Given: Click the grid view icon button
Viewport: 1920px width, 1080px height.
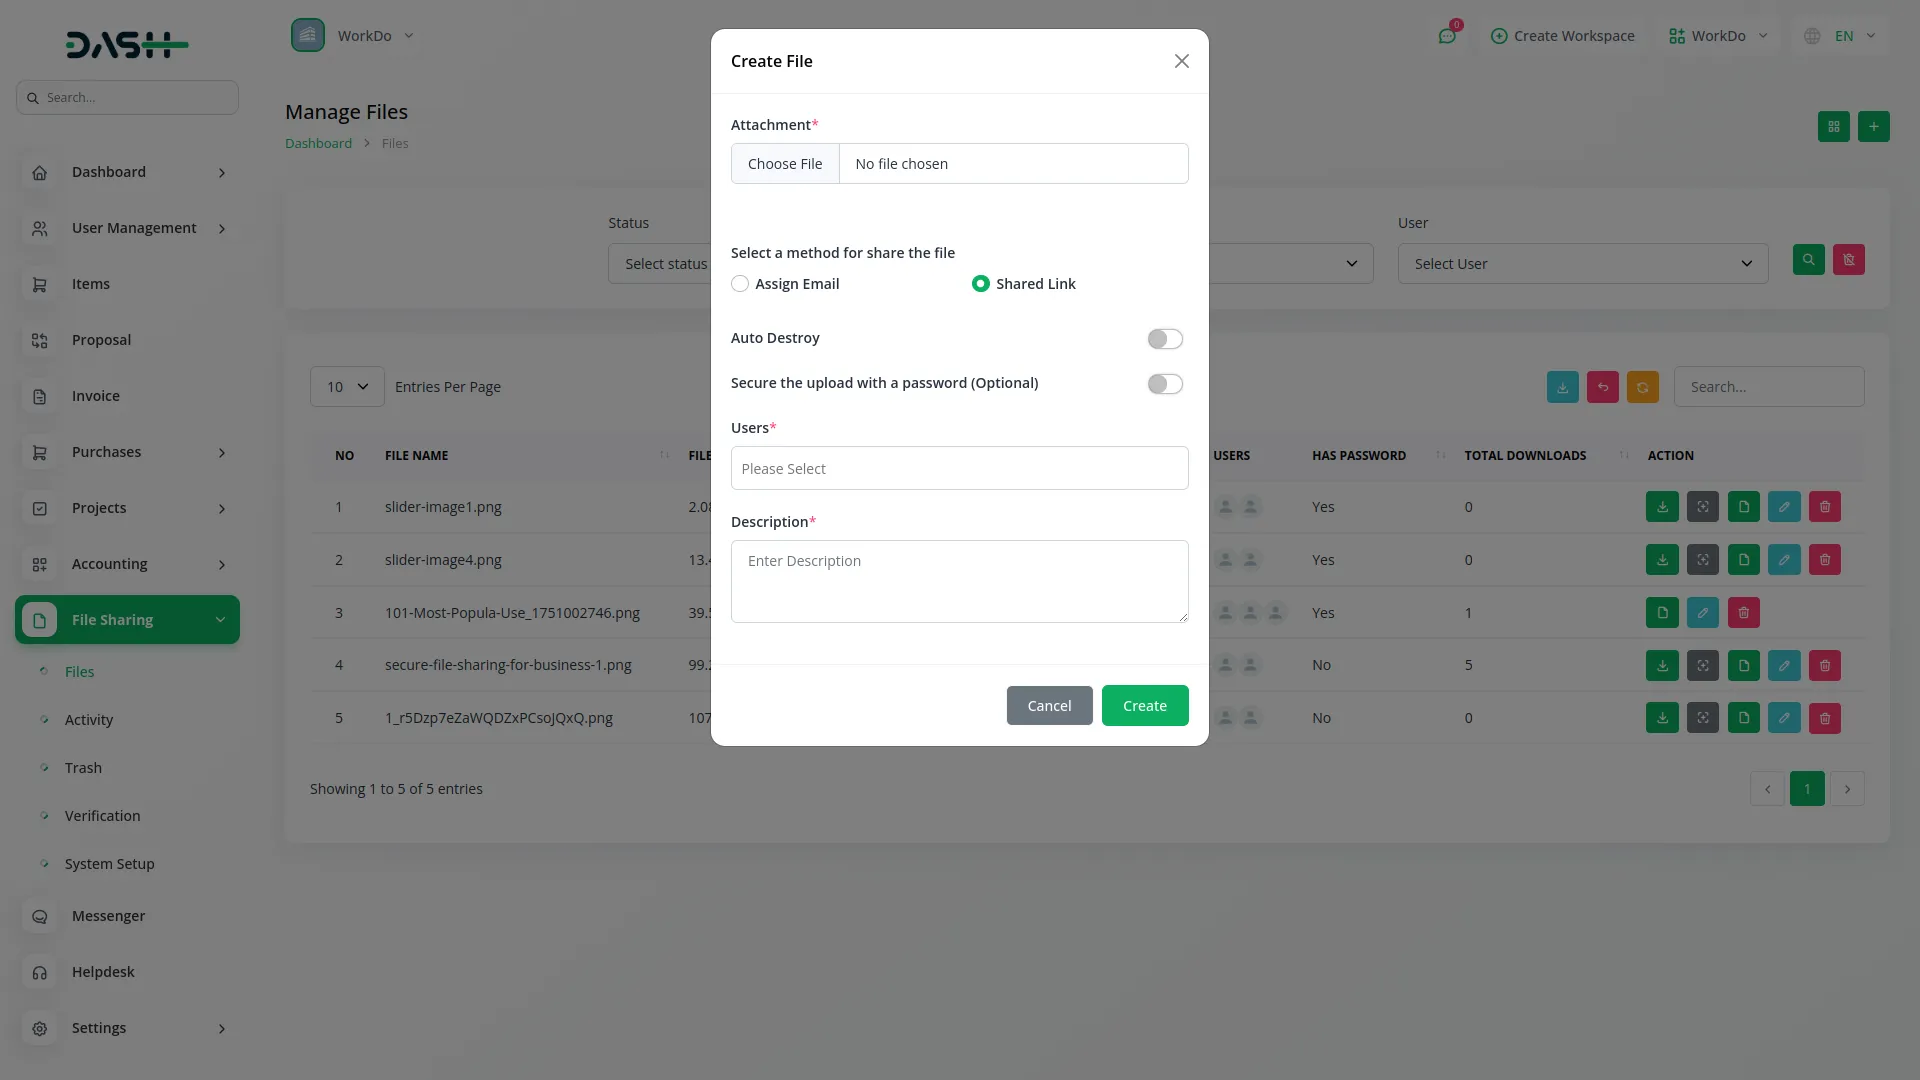Looking at the screenshot, I should point(1833,127).
